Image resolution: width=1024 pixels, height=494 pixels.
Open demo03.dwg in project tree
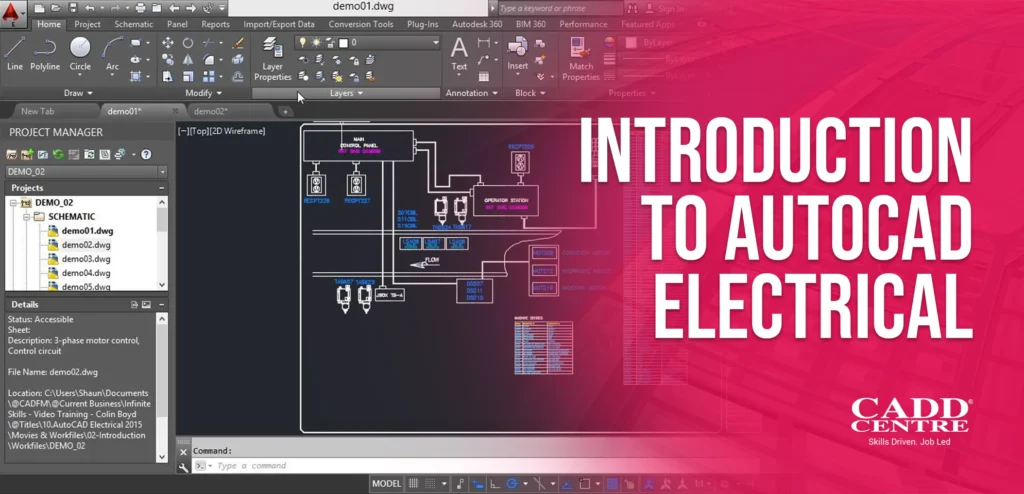pyautogui.click(x=86, y=258)
